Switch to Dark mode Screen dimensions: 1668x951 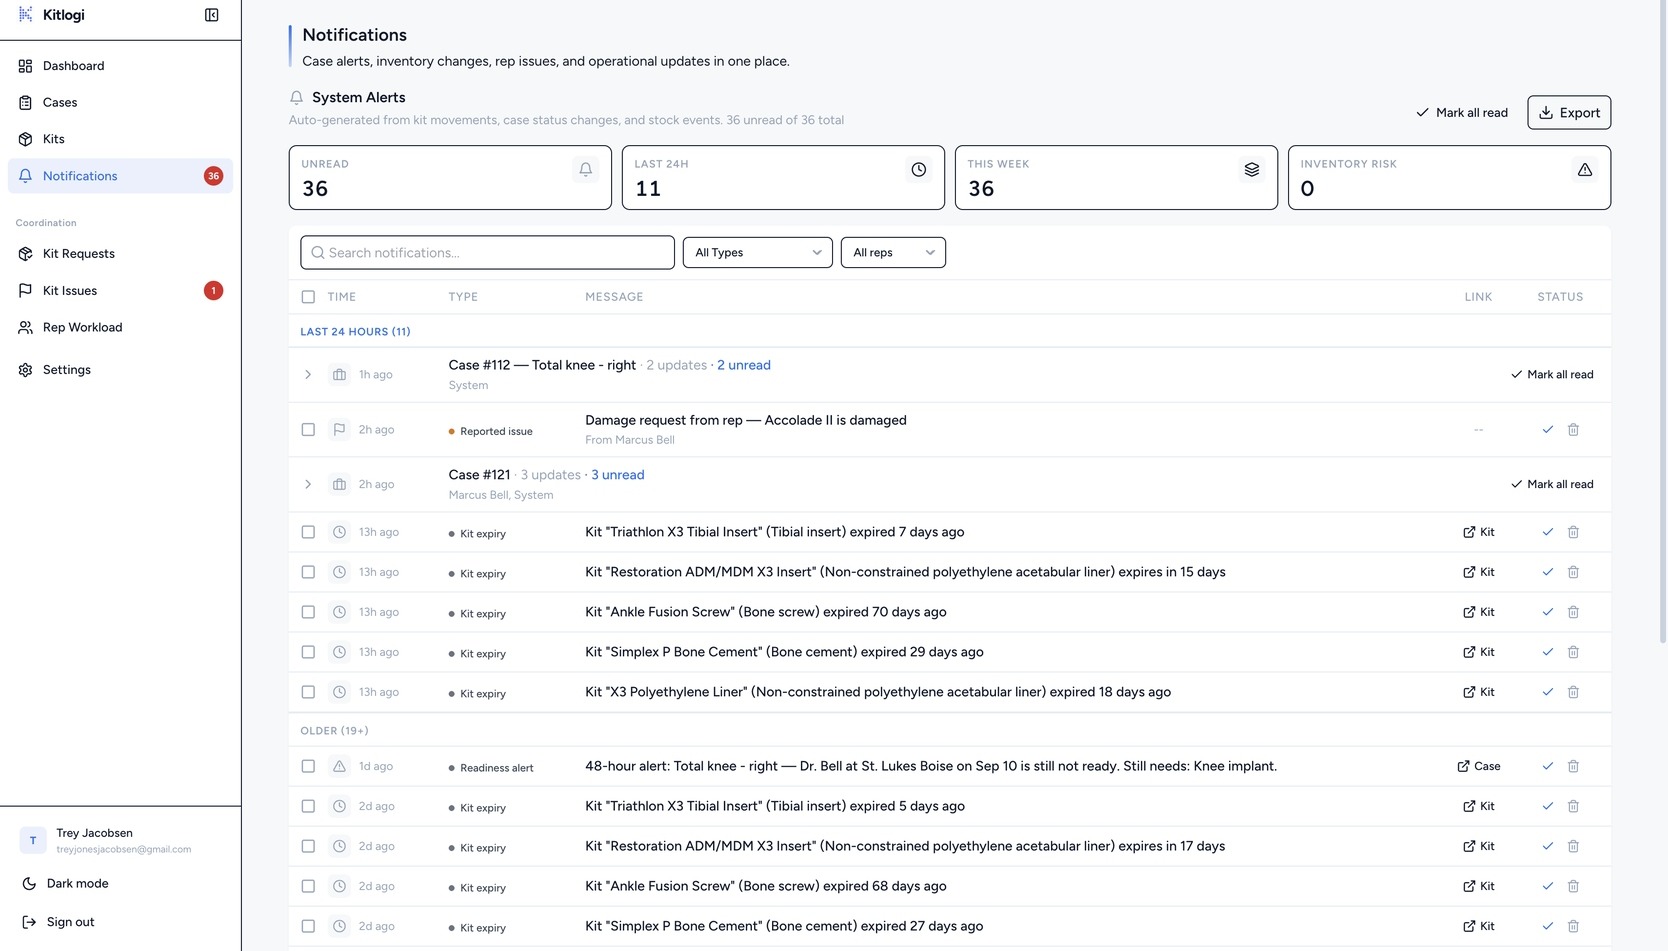coord(120,884)
